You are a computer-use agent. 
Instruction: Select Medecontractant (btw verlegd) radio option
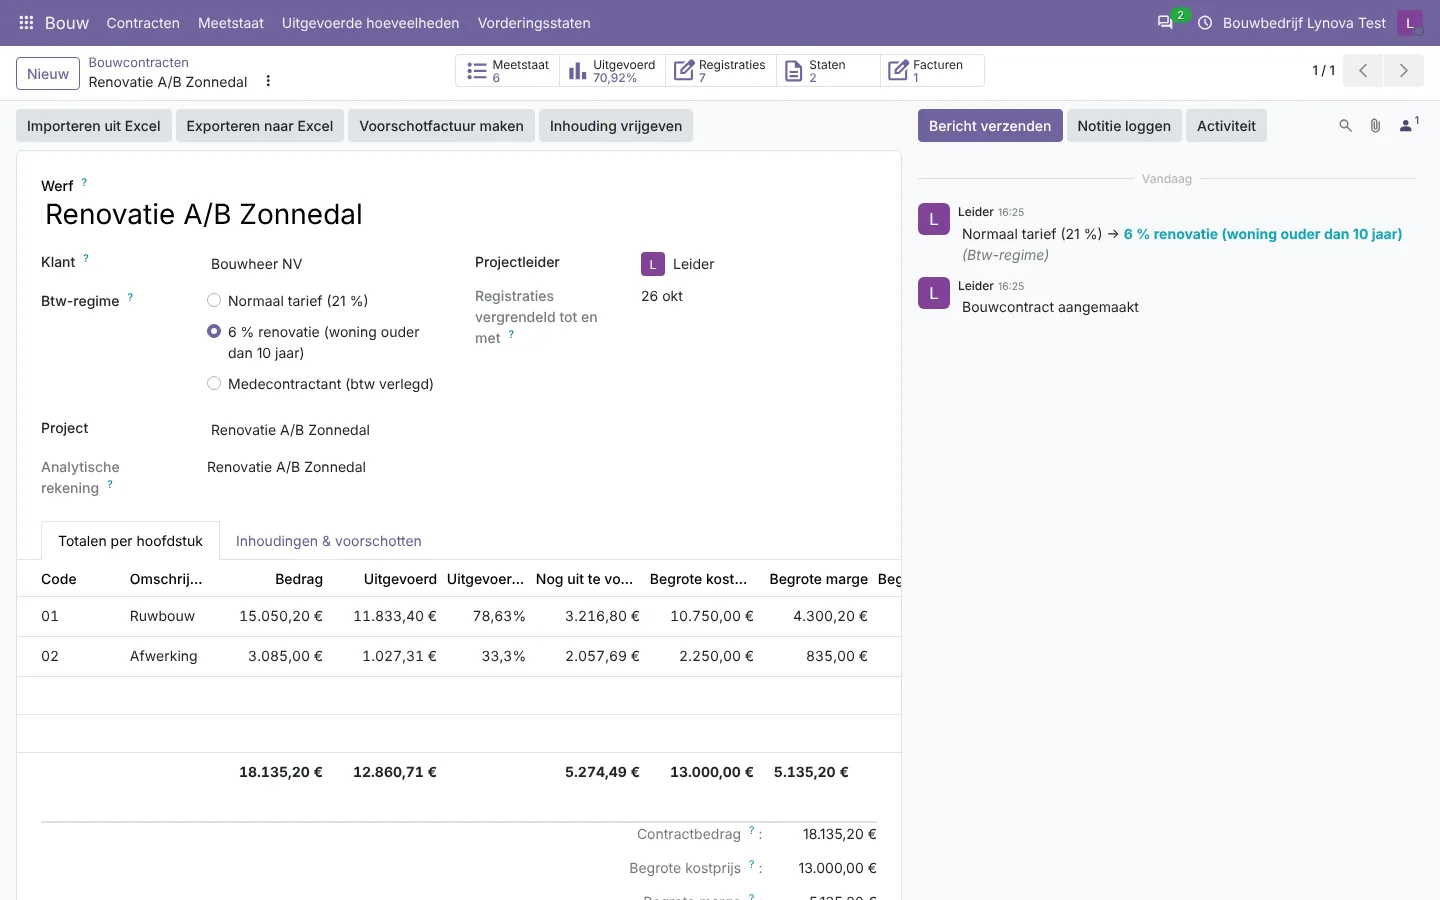(214, 383)
